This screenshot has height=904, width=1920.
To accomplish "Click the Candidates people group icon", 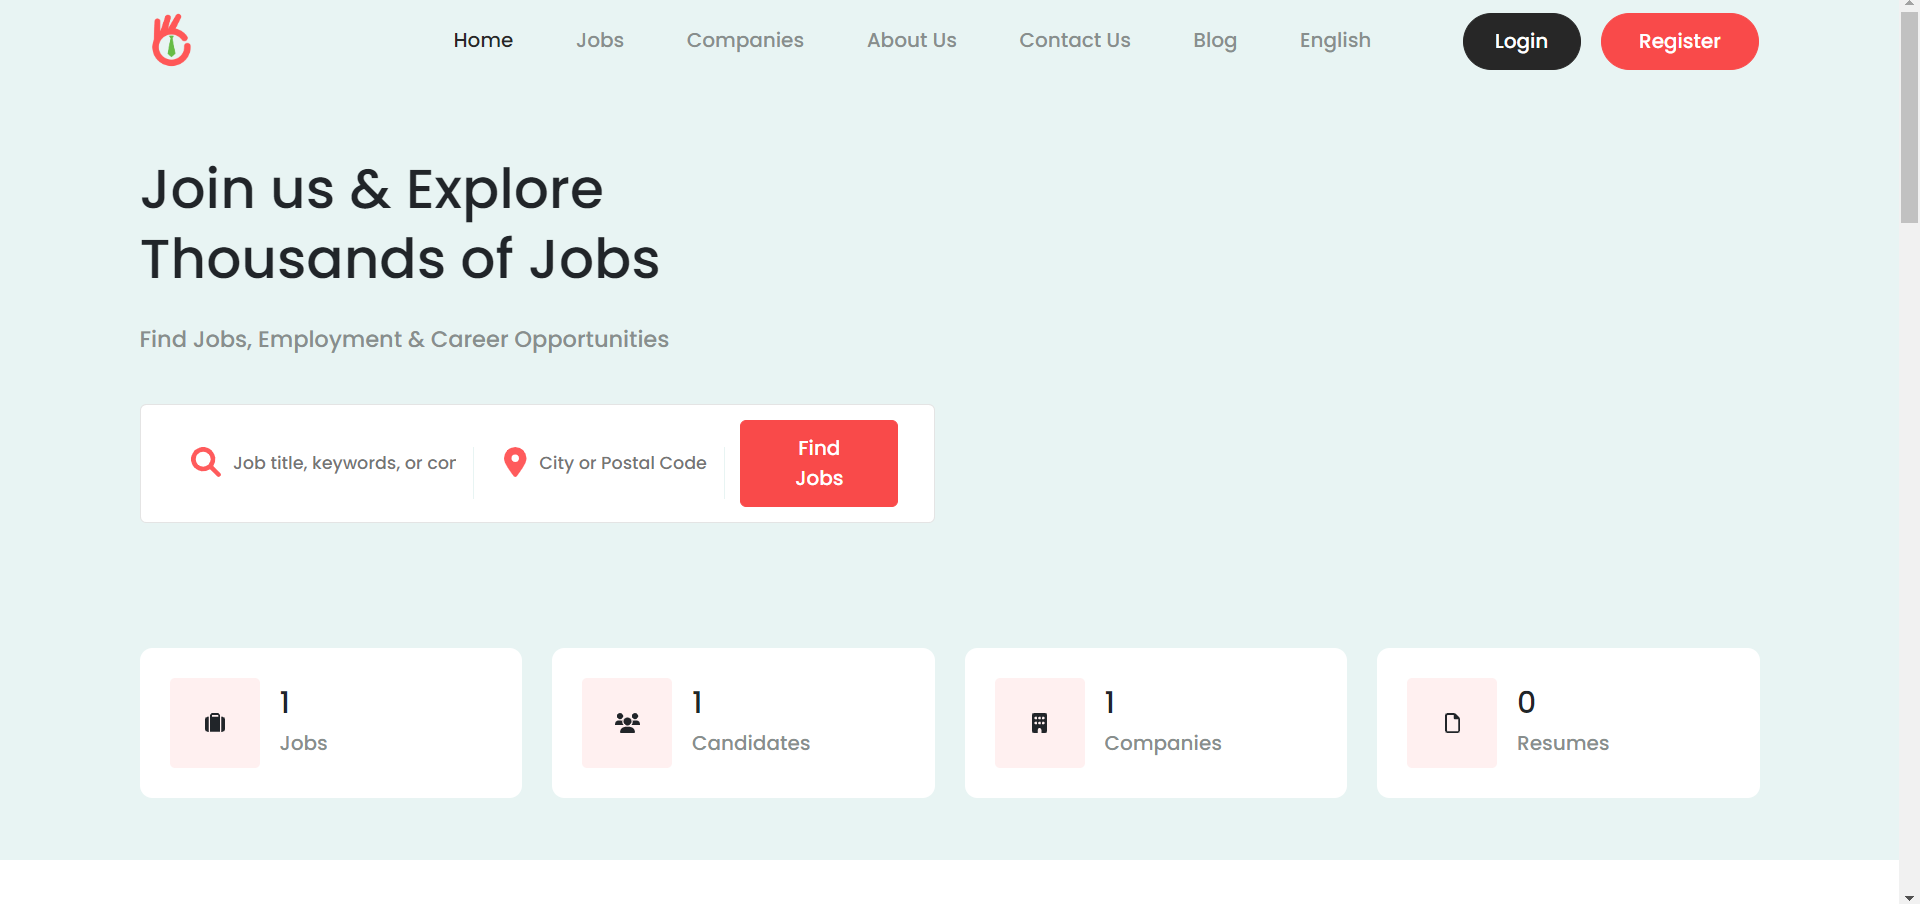I will (627, 723).
